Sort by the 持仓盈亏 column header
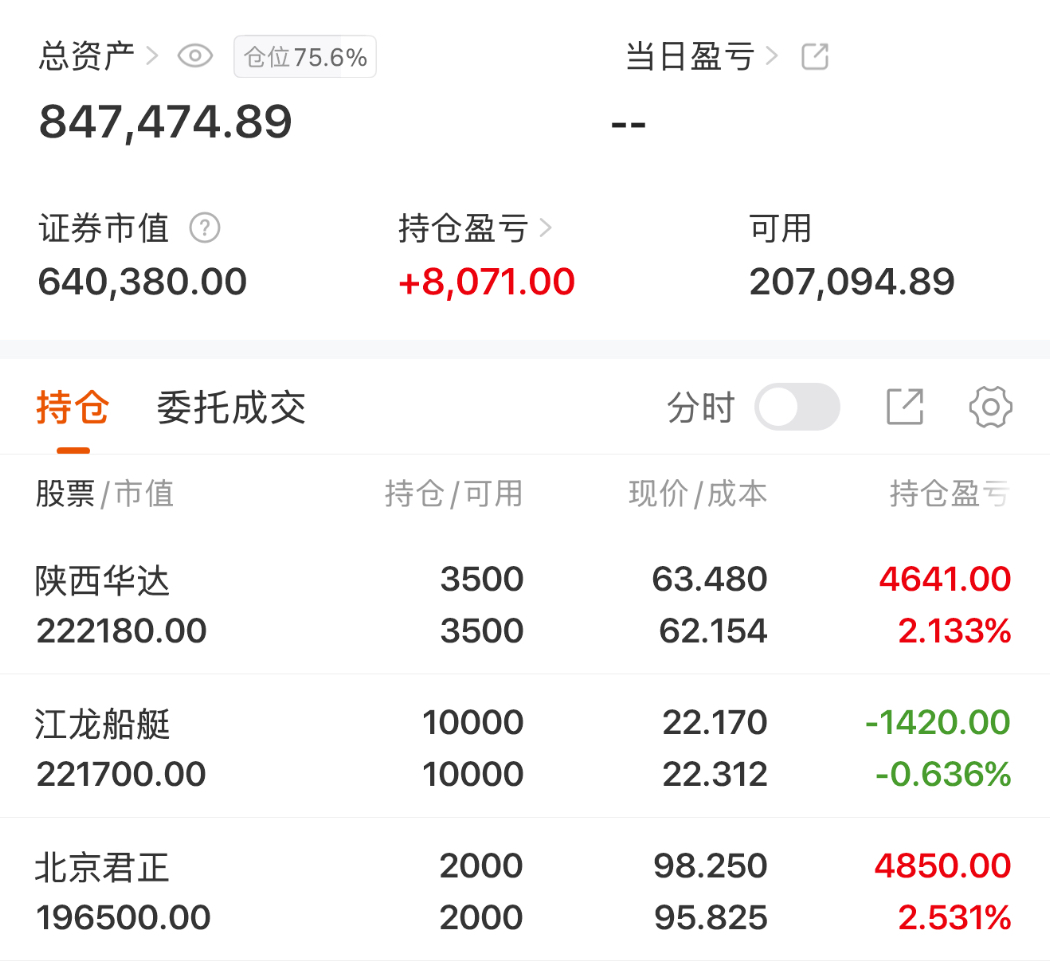1050x961 pixels. coord(950,494)
